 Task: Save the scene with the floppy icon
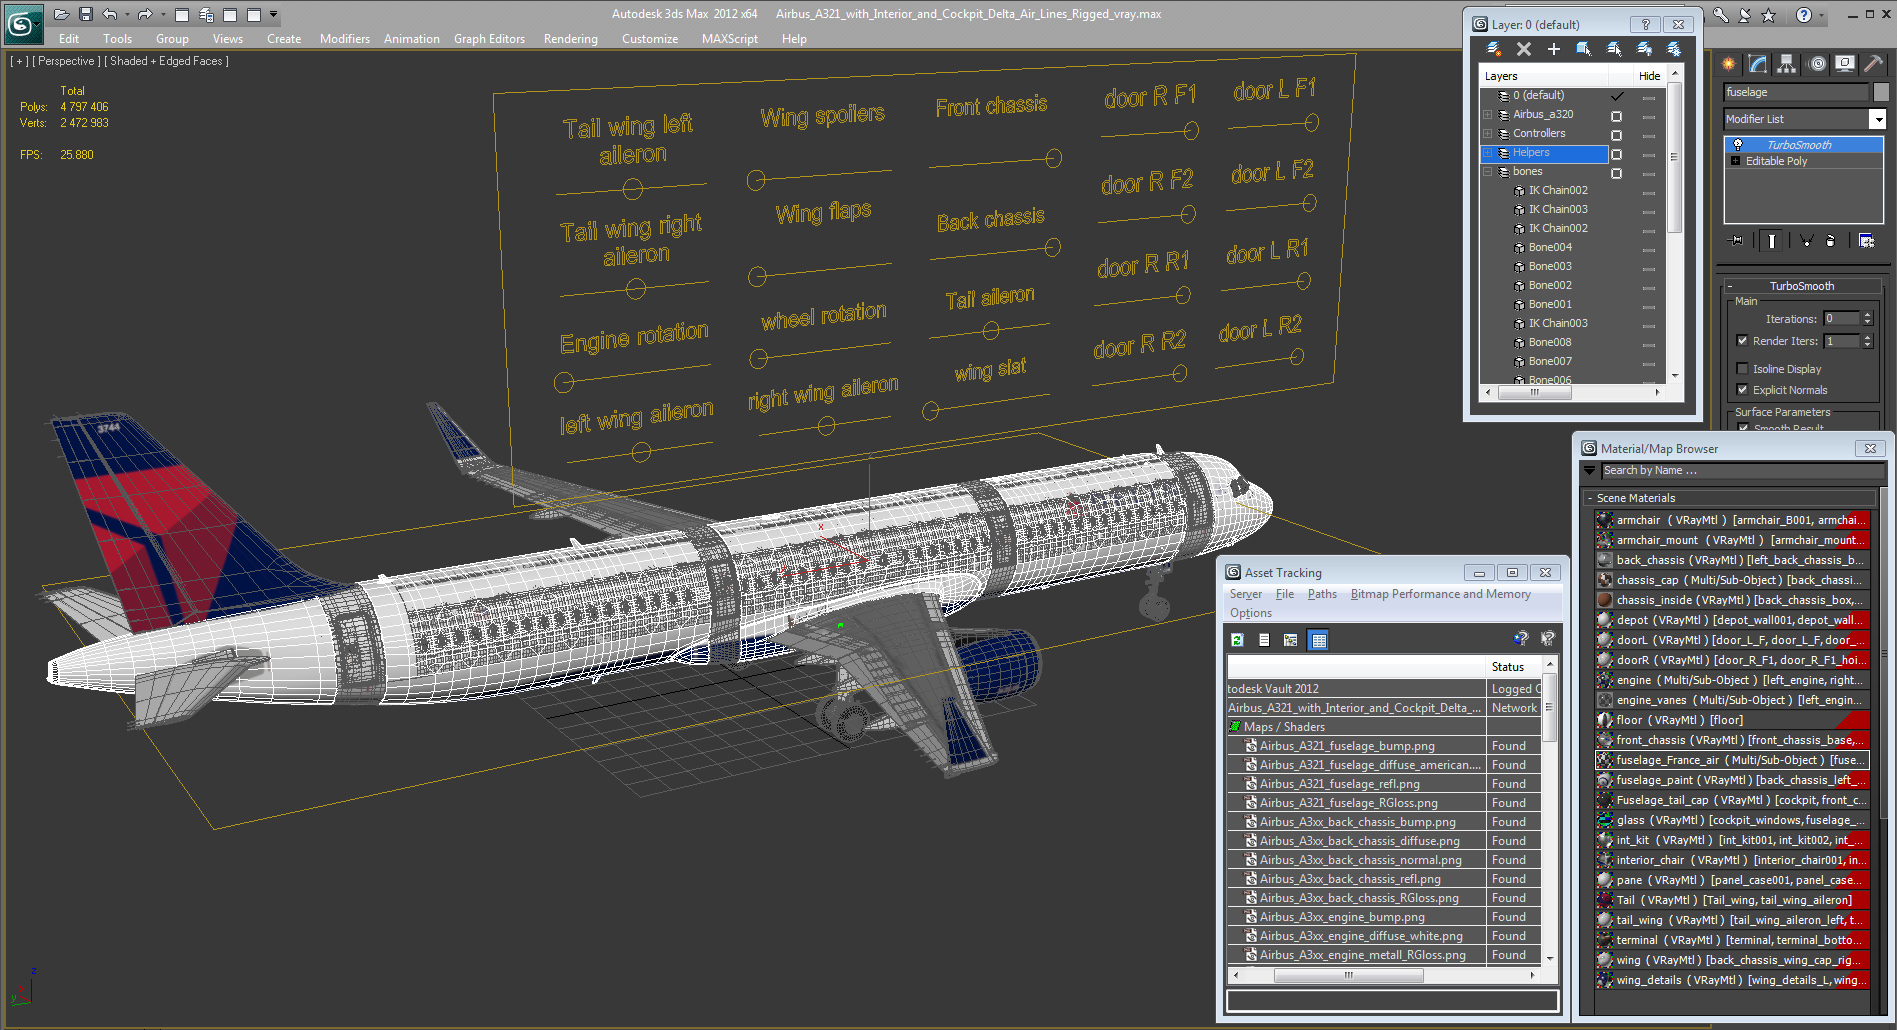(x=86, y=14)
